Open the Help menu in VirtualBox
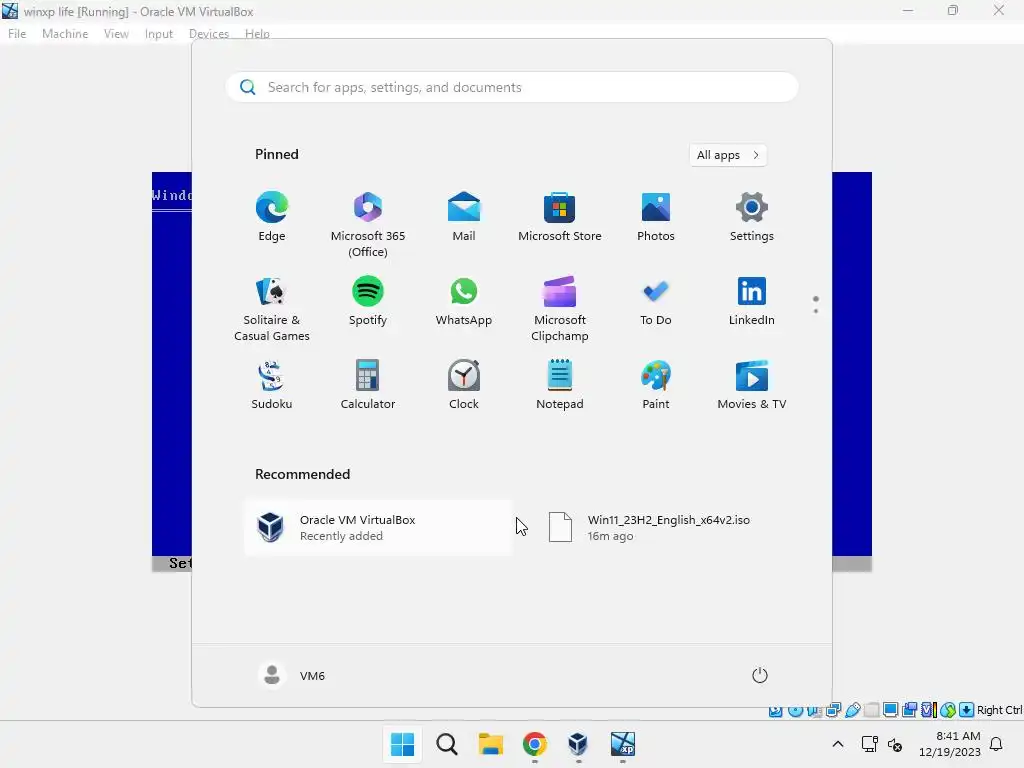The width and height of the screenshot is (1024, 768). (x=257, y=33)
